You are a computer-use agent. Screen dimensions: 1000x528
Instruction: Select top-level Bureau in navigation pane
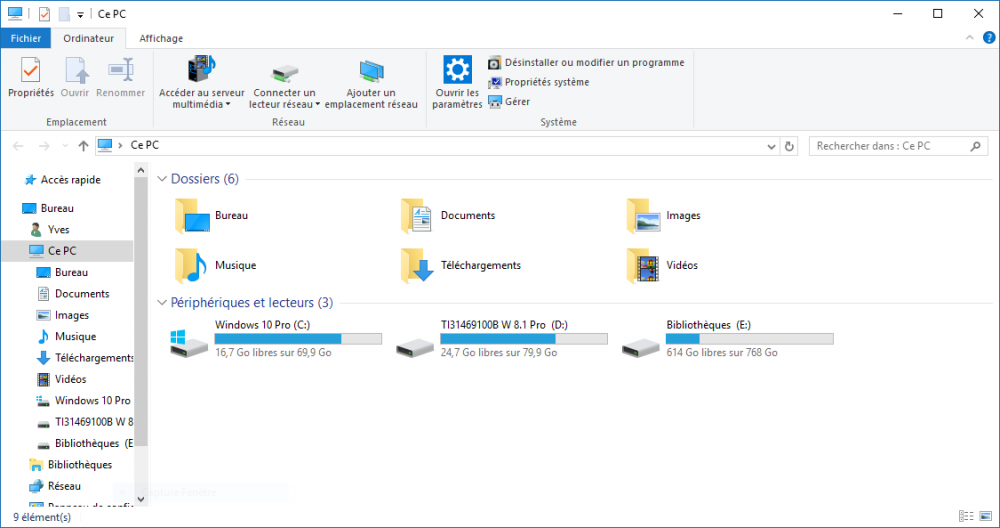pyautogui.click(x=48, y=208)
